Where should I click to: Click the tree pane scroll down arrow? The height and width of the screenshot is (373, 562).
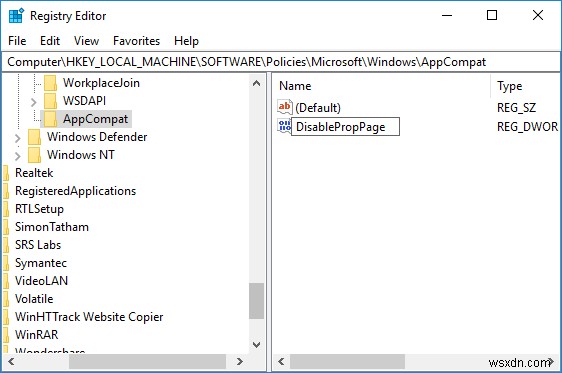tap(257, 345)
